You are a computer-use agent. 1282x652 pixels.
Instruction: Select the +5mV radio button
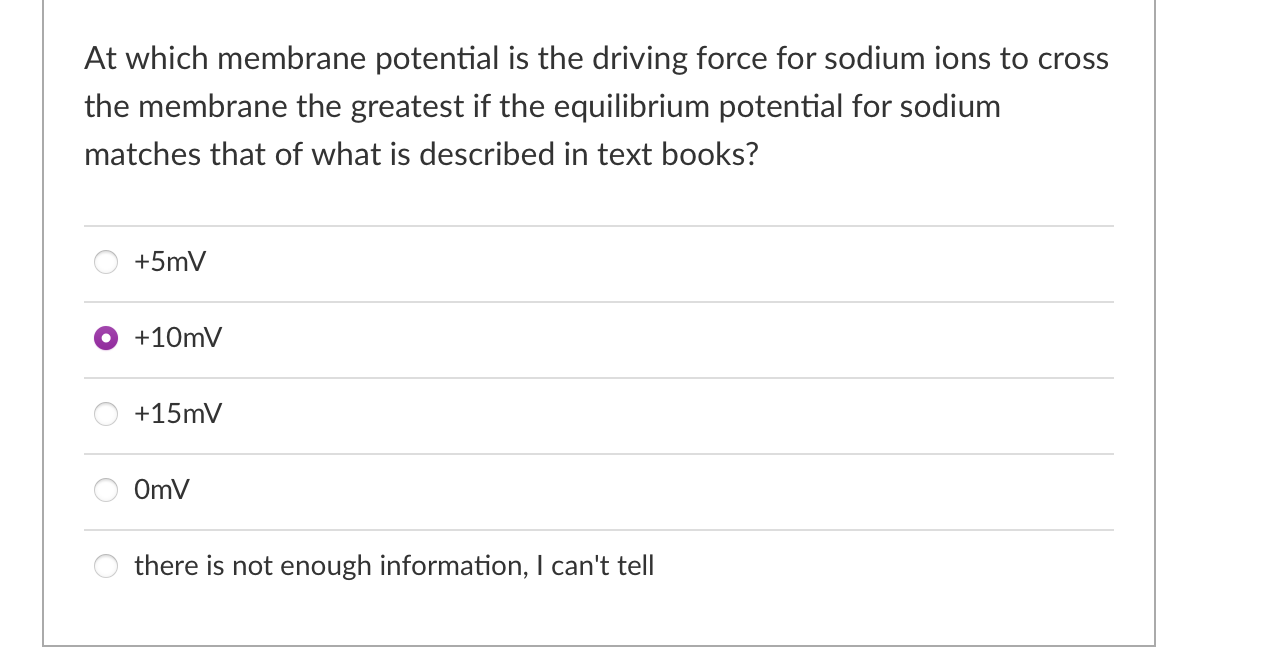point(106,262)
